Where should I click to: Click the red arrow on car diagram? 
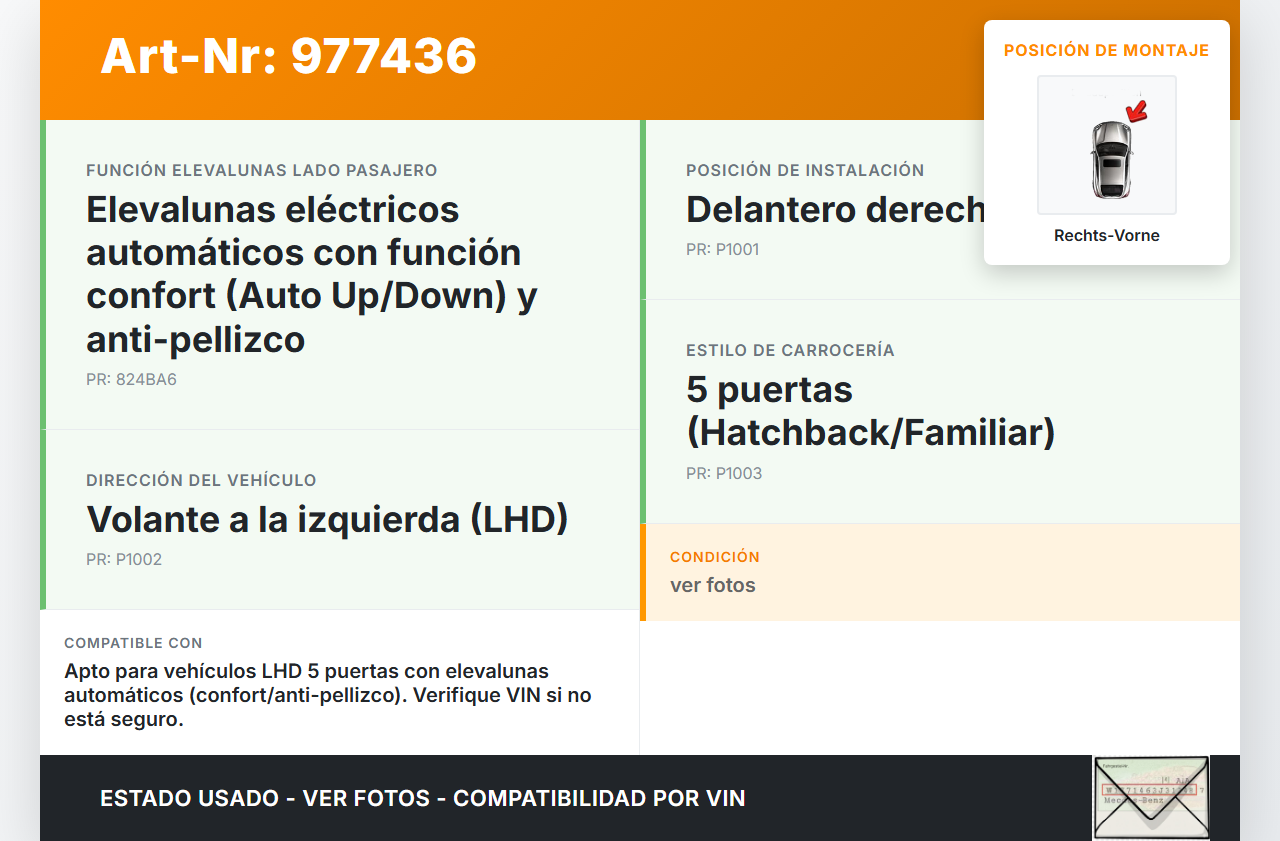coord(1136,111)
